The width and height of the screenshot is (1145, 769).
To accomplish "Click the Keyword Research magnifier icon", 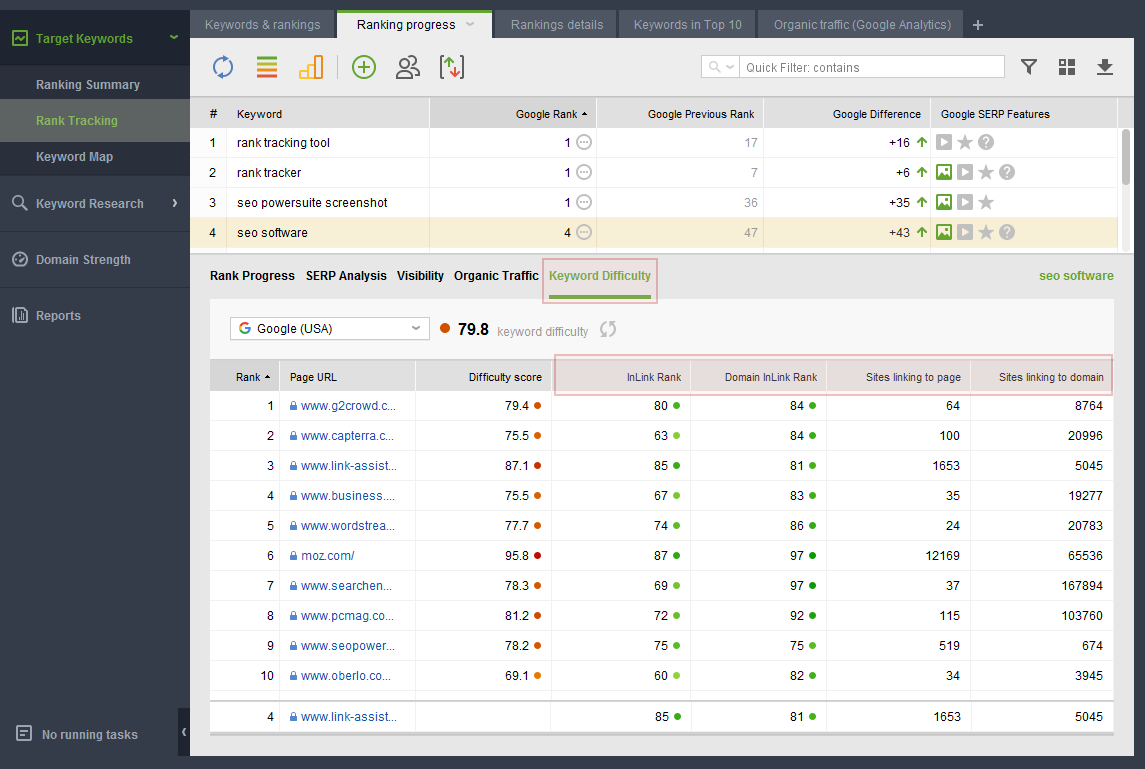I will coord(20,203).
